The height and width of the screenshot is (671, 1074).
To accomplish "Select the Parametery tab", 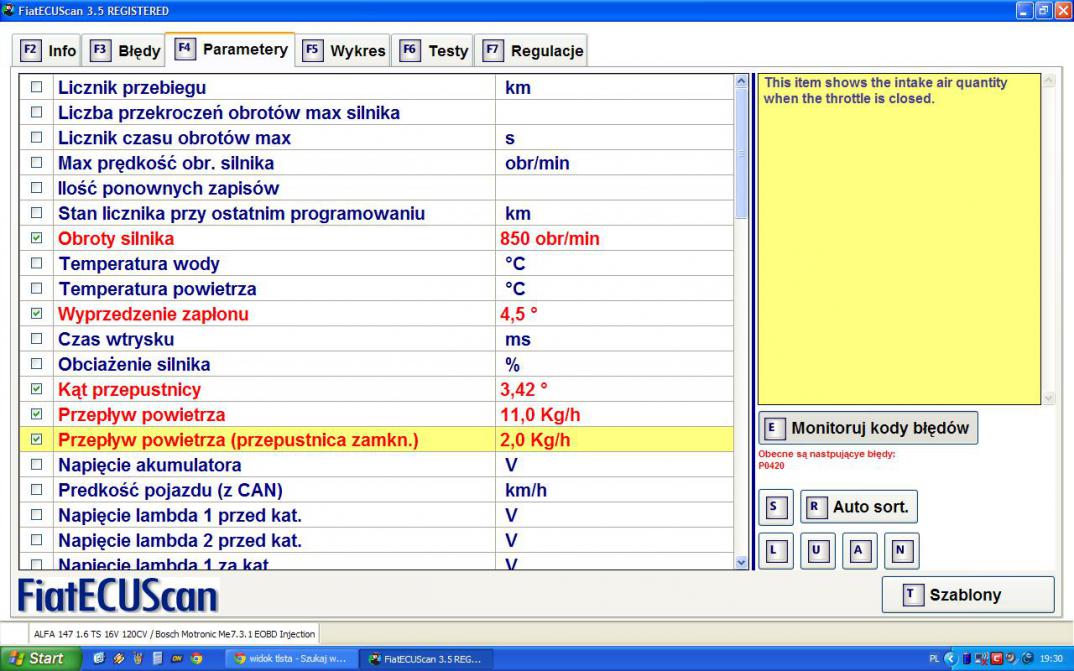I will tap(231, 49).
